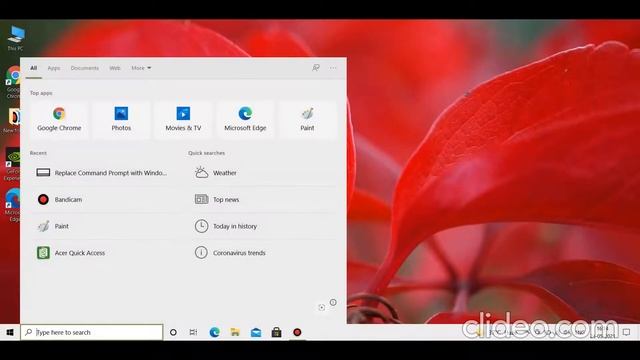Switch to the Documents search tab
640x360 pixels.
coord(85,68)
